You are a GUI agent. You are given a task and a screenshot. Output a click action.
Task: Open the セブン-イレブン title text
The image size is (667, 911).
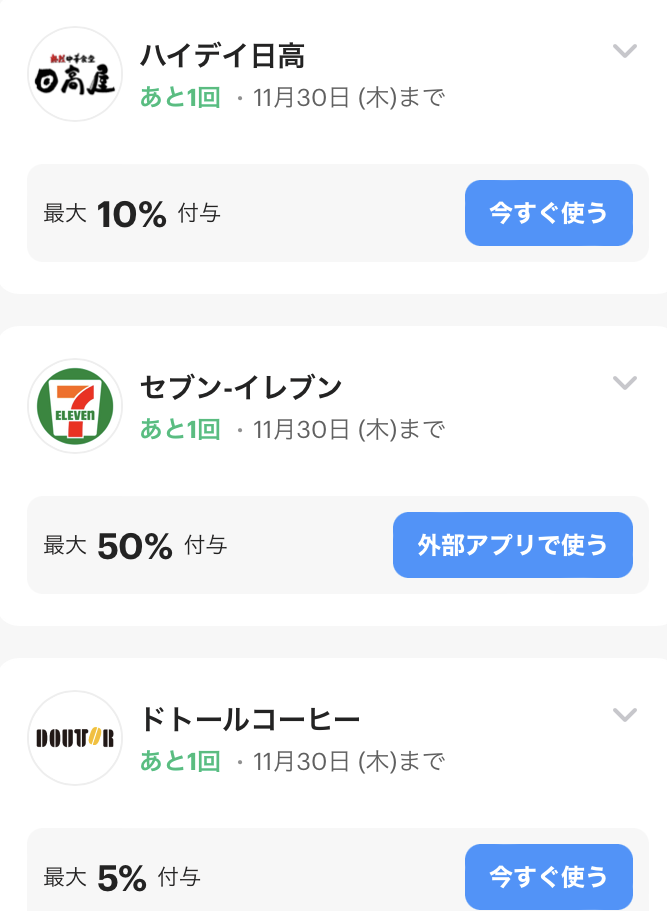click(241, 388)
